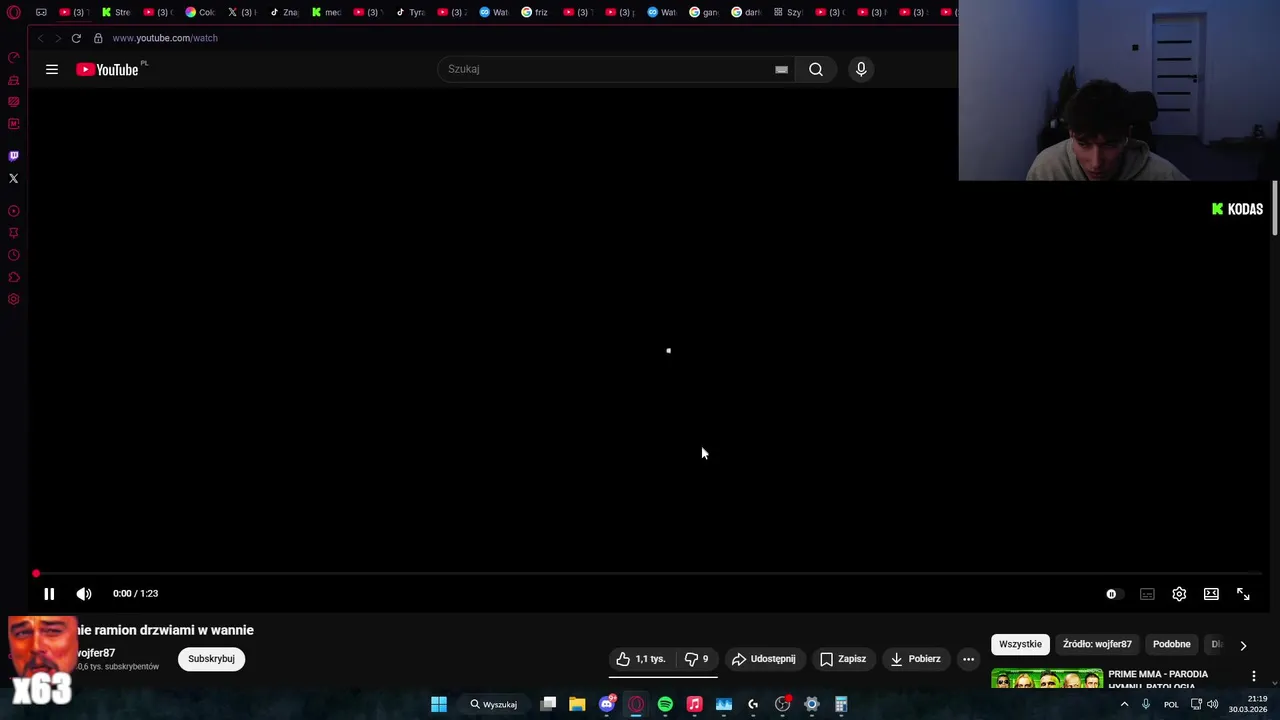Open File Explorer from taskbar
Image resolution: width=1280 pixels, height=720 pixels.
tap(577, 704)
